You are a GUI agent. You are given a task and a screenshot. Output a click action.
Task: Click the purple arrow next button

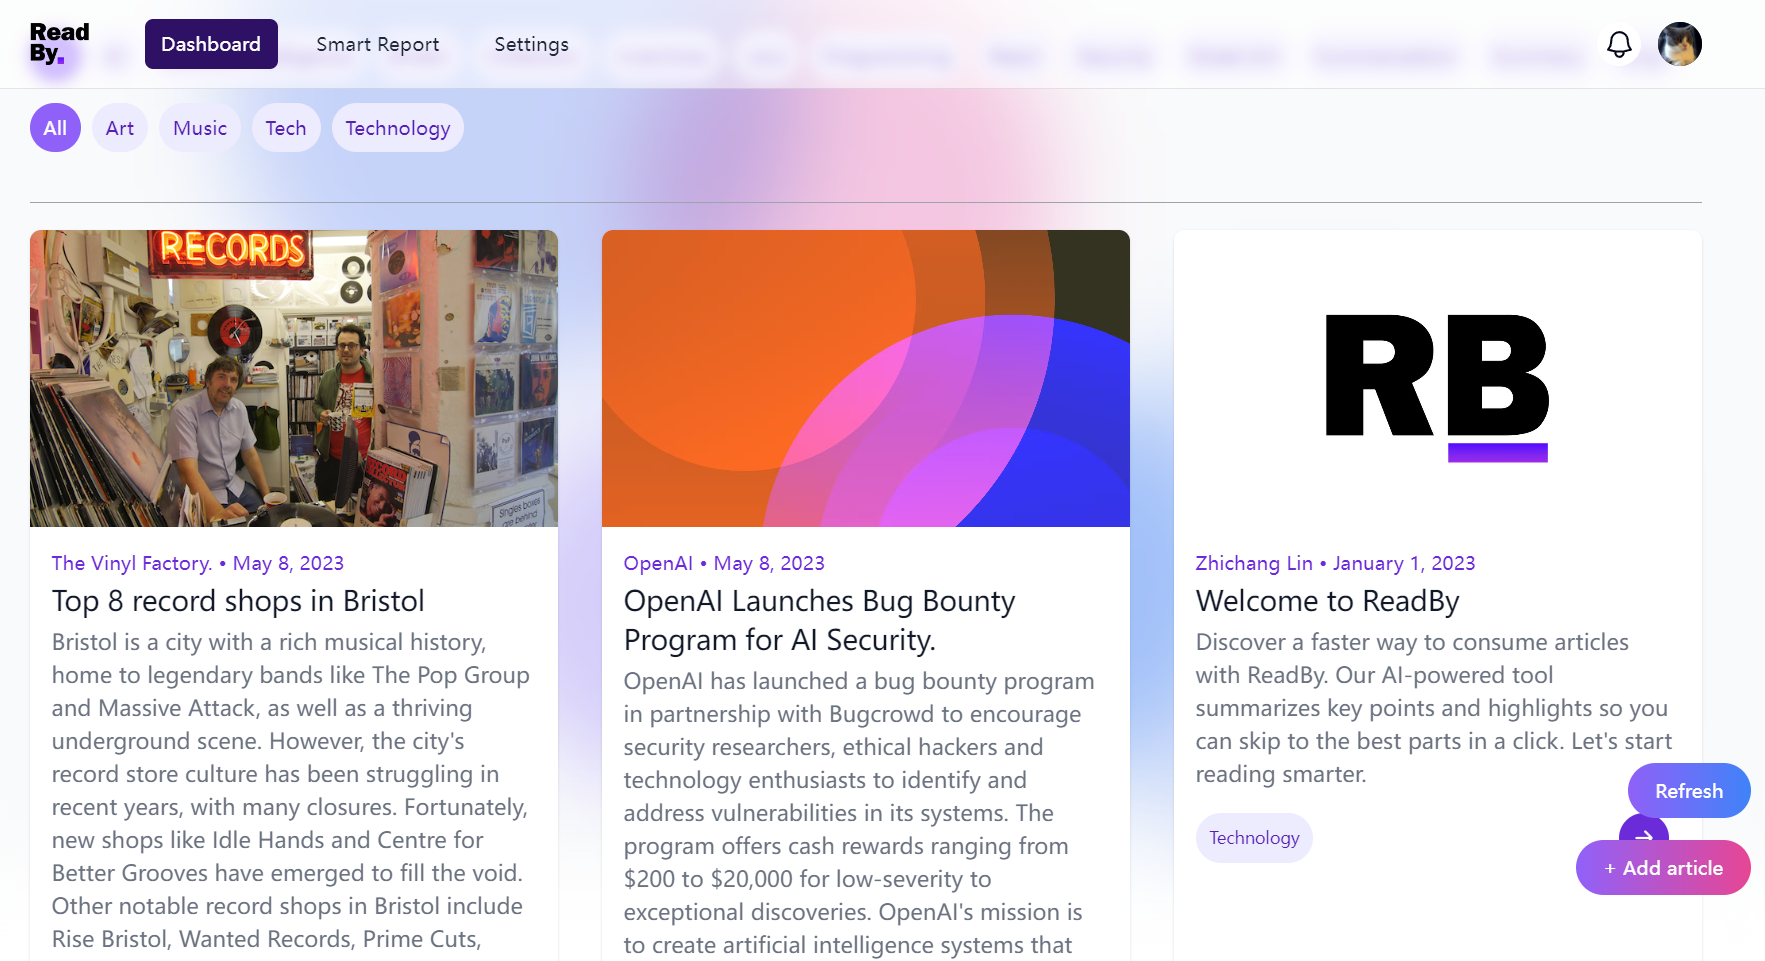click(1643, 831)
